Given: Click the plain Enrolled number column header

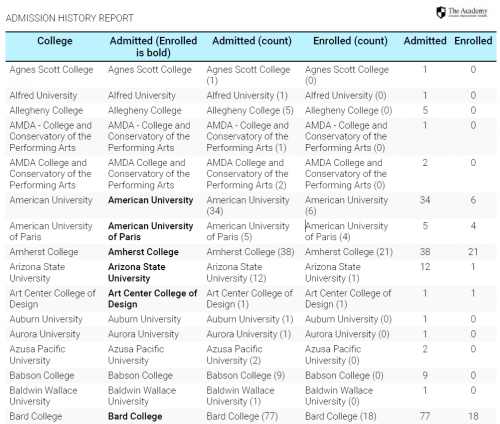Looking at the screenshot, I should 473,41.
